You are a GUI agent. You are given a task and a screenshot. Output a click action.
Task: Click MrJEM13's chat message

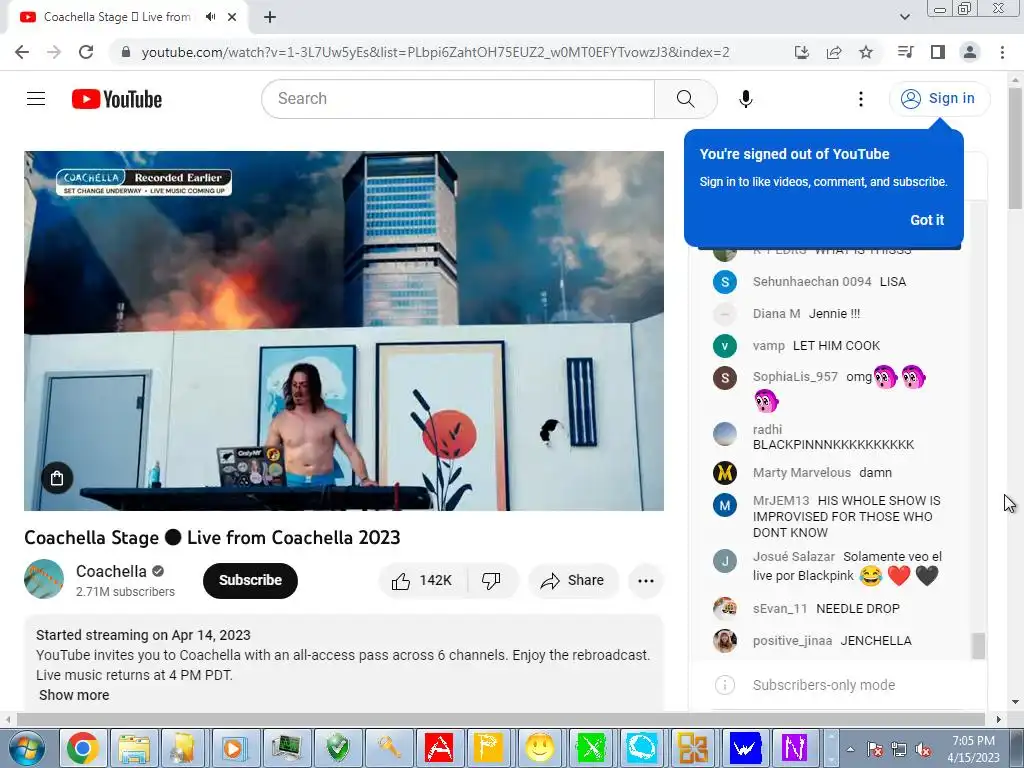[827, 517]
